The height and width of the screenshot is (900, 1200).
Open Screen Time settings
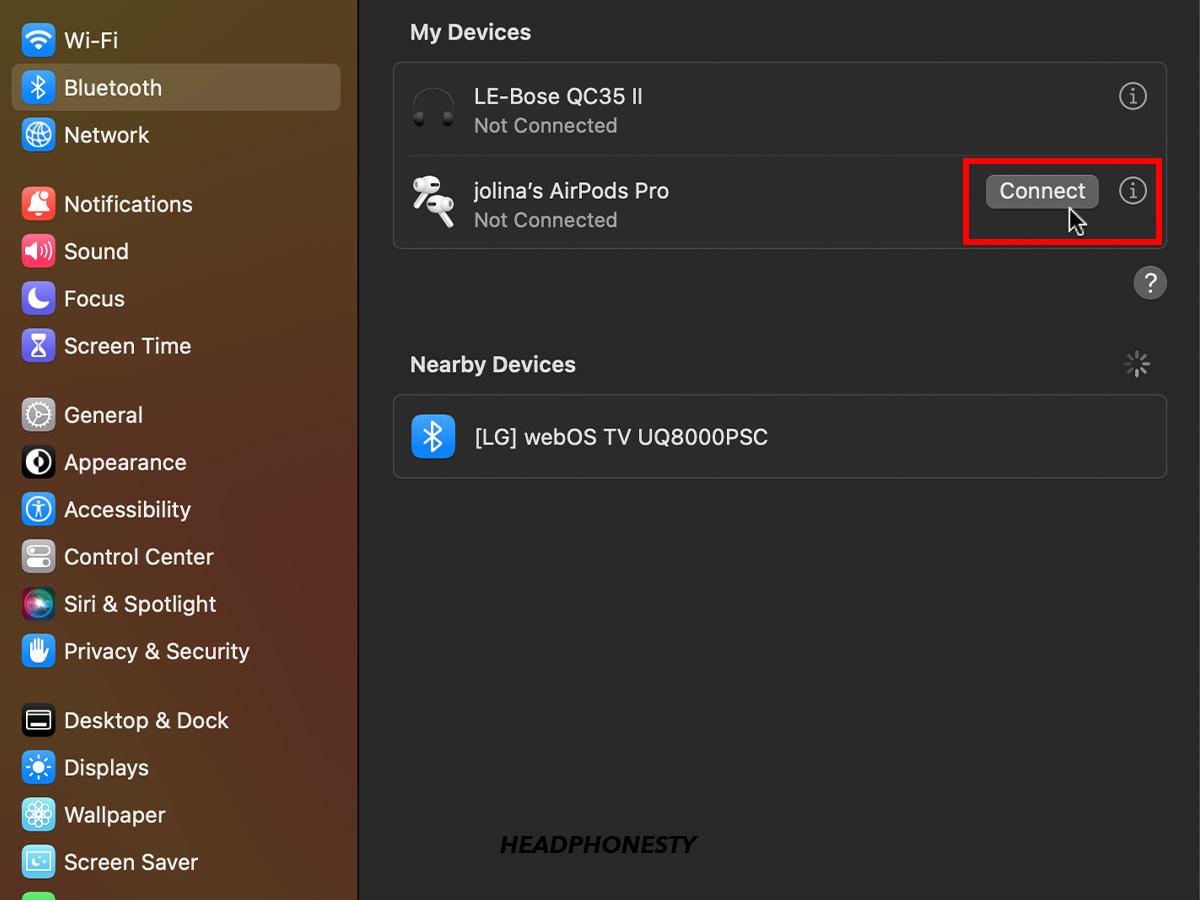(128, 346)
